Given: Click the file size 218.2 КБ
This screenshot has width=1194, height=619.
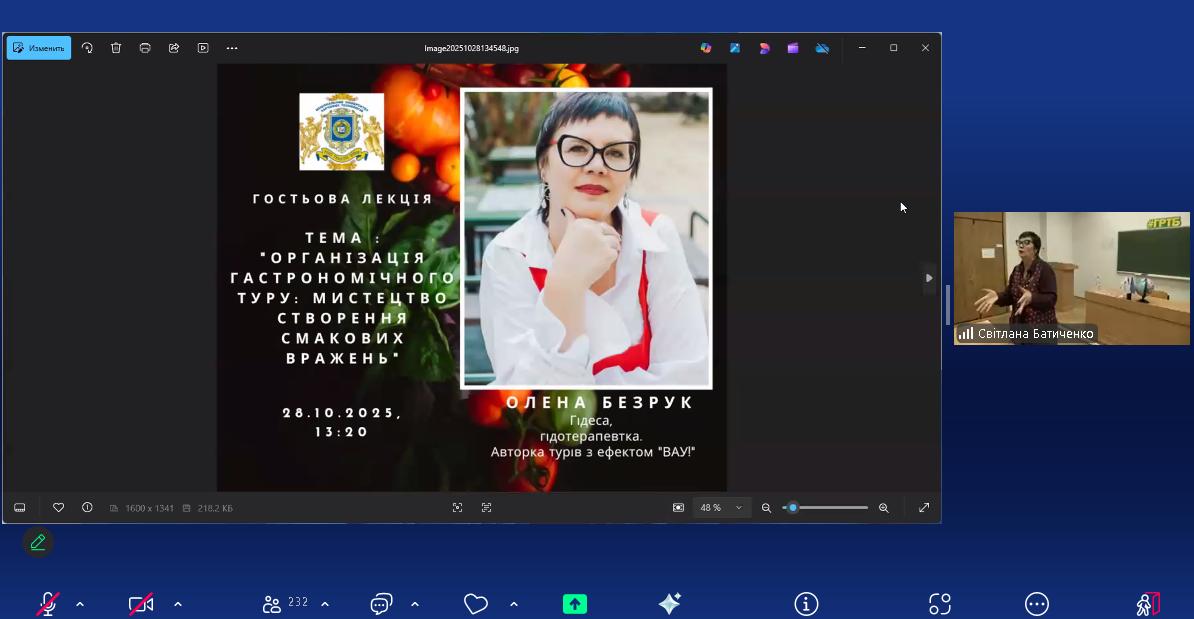Looking at the screenshot, I should (215, 508).
